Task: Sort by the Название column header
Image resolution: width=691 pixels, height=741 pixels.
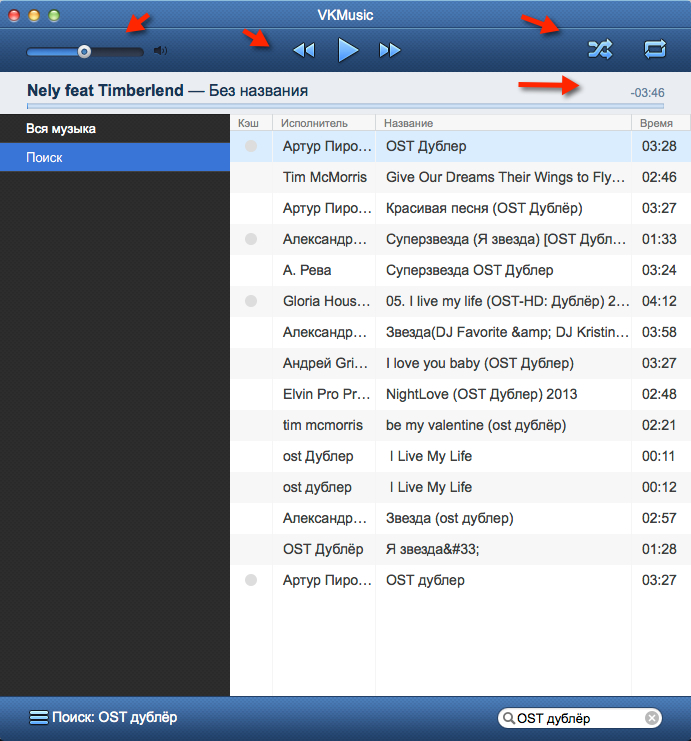Action: (409, 123)
